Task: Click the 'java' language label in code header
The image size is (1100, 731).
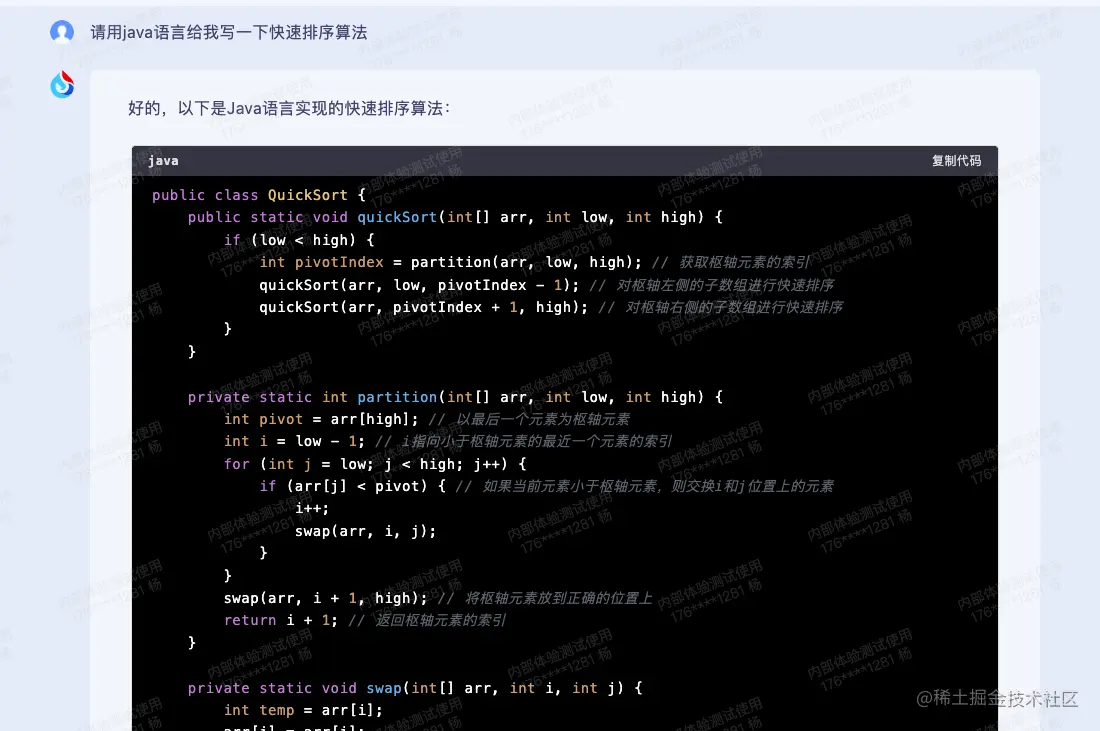Action: (163, 161)
